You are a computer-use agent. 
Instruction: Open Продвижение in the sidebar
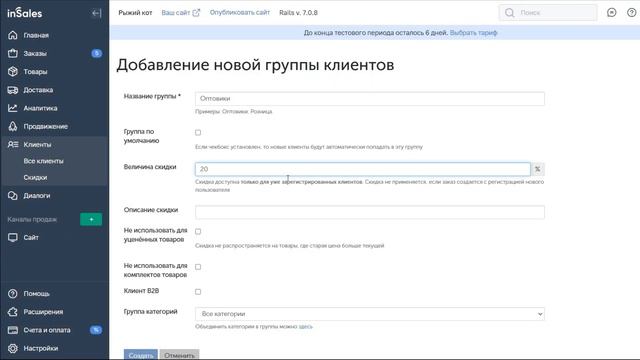tap(45, 127)
